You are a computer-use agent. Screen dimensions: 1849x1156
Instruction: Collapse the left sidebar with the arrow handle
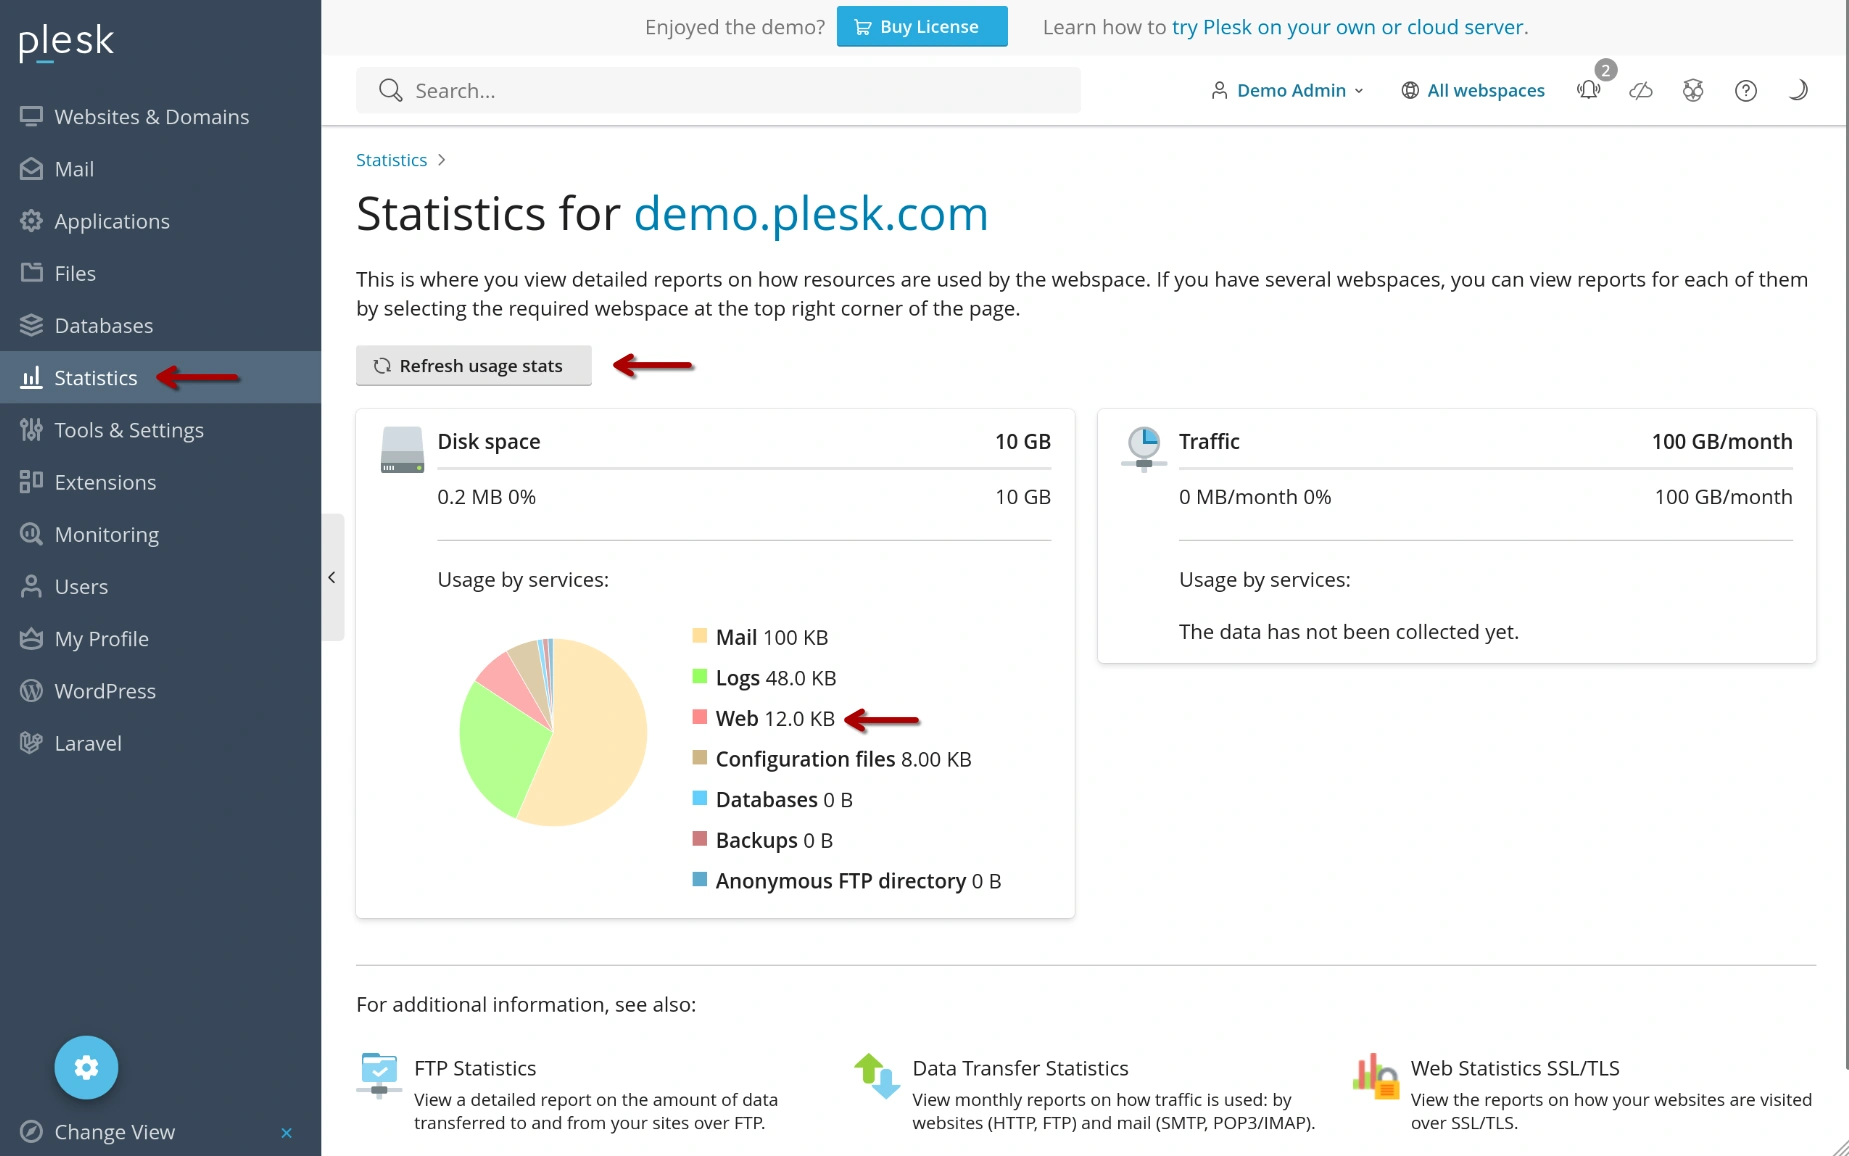coord(332,577)
